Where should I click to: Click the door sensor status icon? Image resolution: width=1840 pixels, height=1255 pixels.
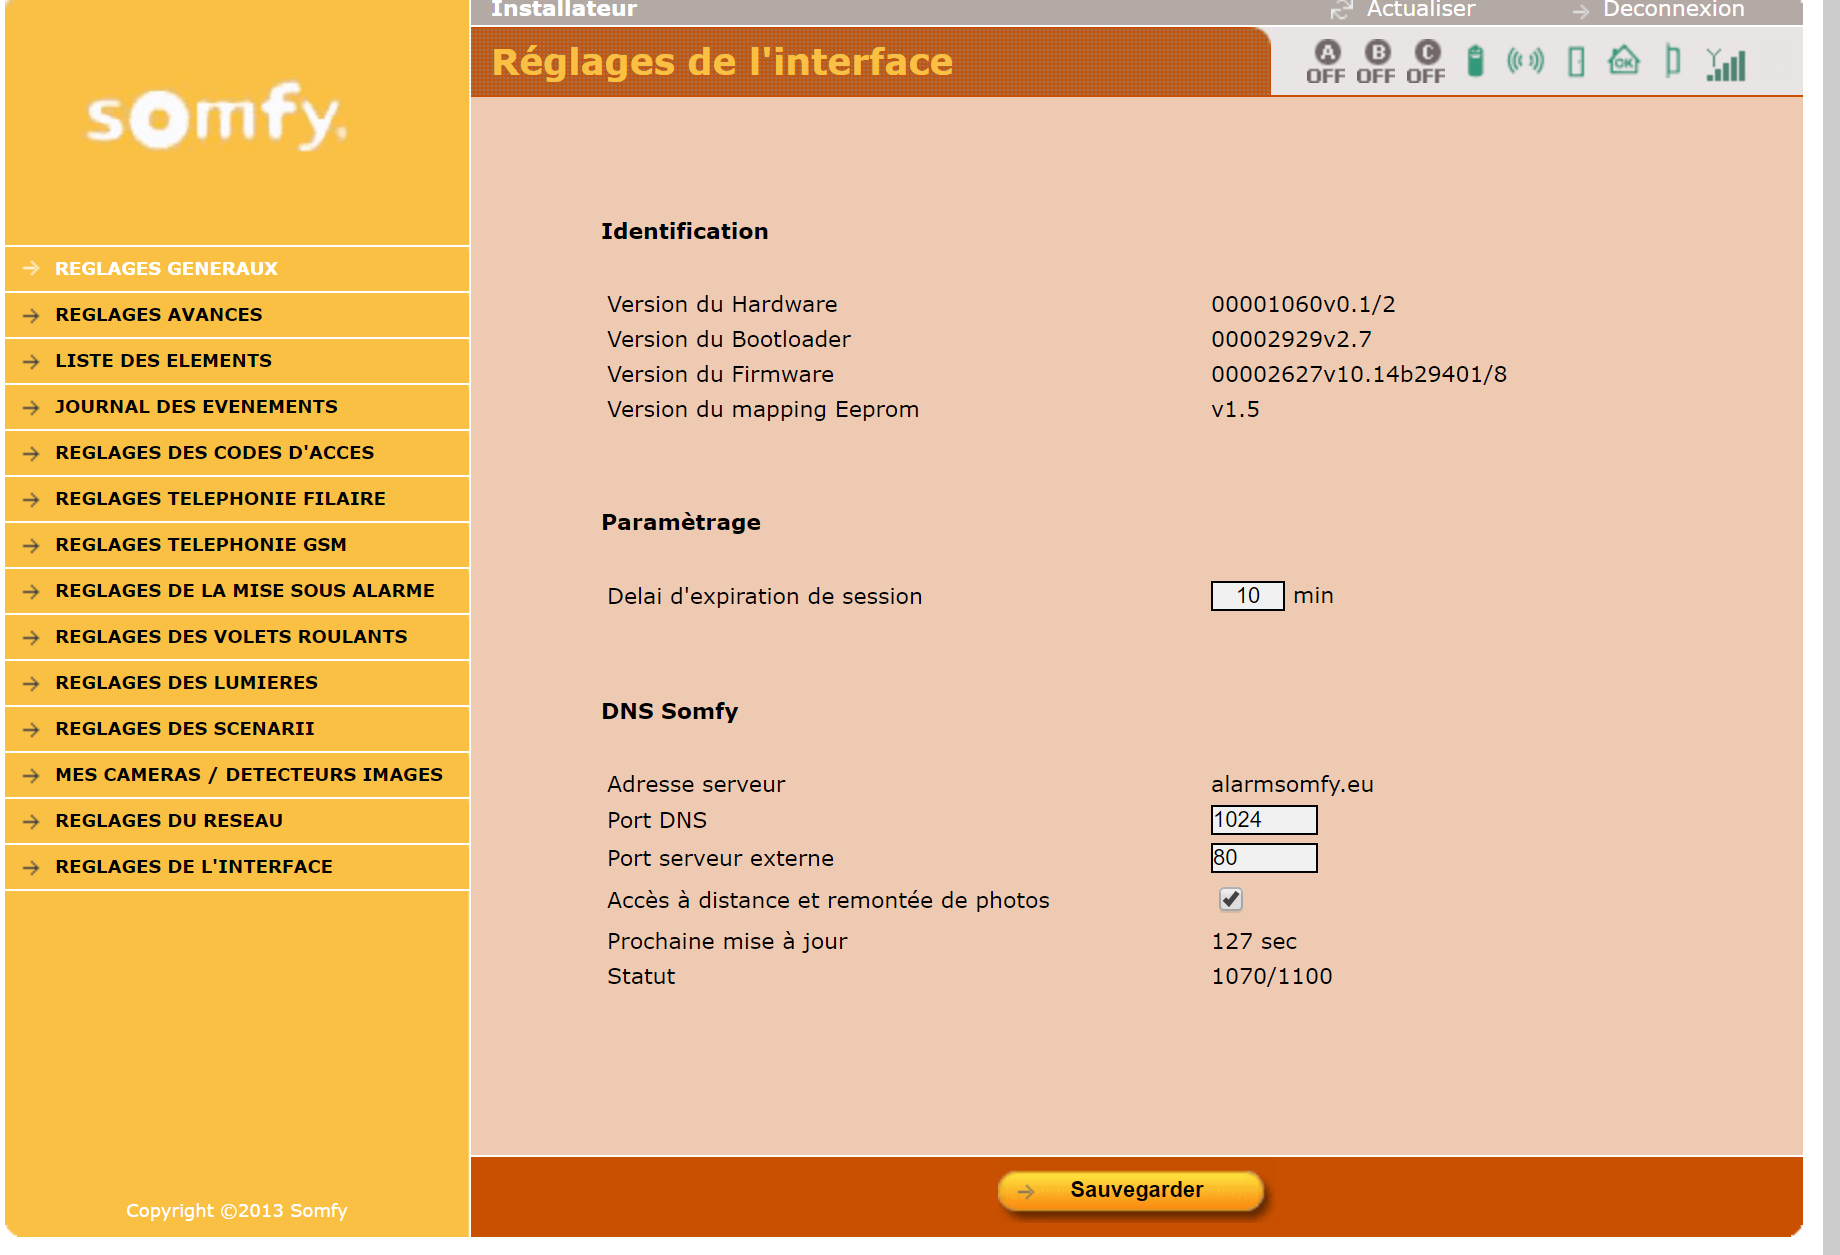pyautogui.click(x=1576, y=62)
